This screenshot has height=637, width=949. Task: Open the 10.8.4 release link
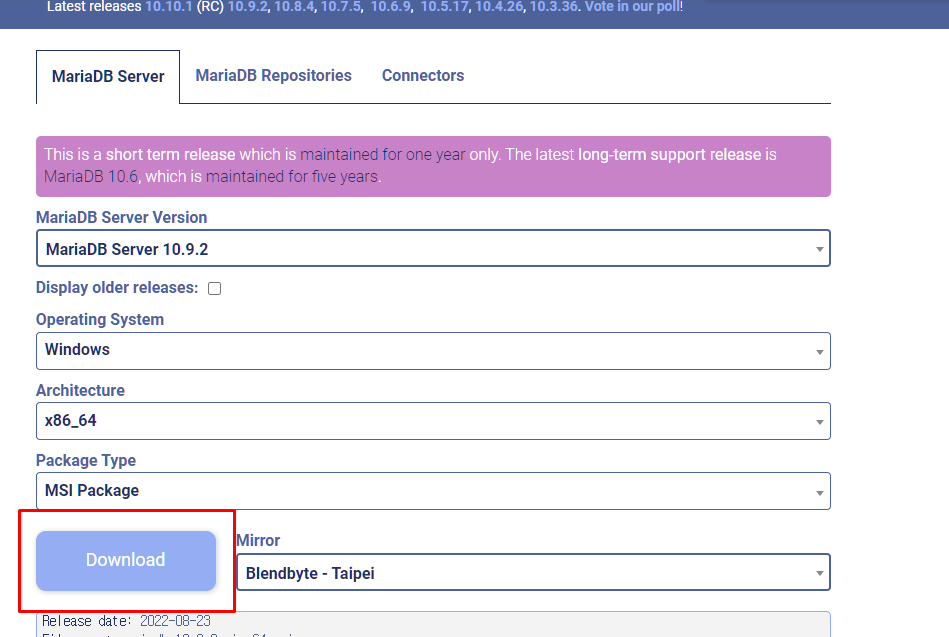(294, 7)
